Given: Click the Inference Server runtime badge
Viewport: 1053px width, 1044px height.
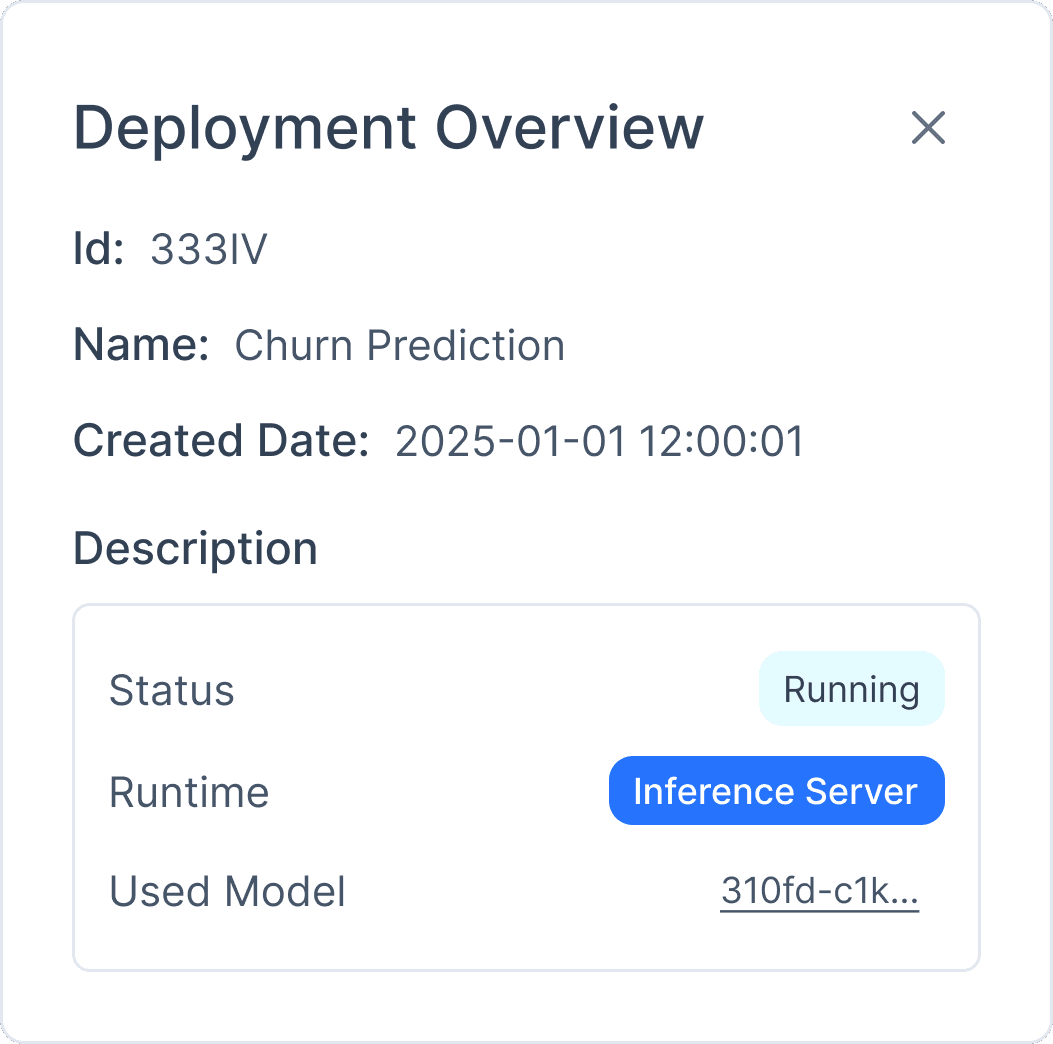Looking at the screenshot, I should click(x=776, y=790).
